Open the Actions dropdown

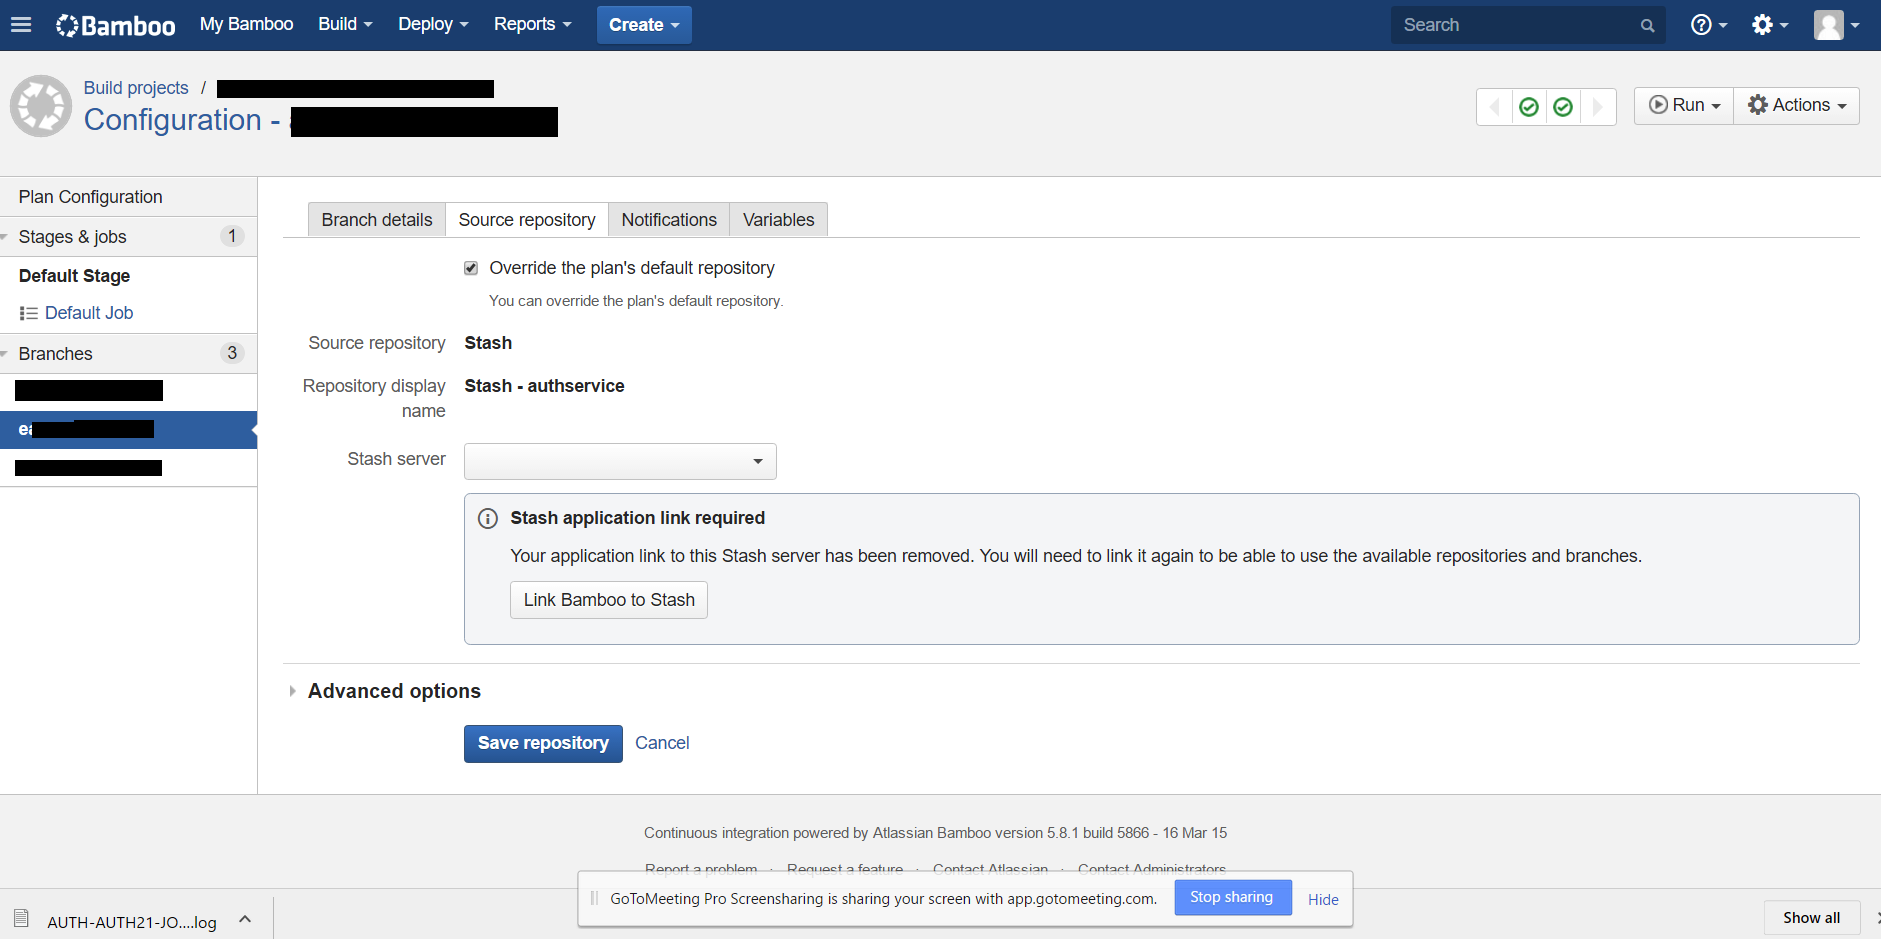[1797, 105]
